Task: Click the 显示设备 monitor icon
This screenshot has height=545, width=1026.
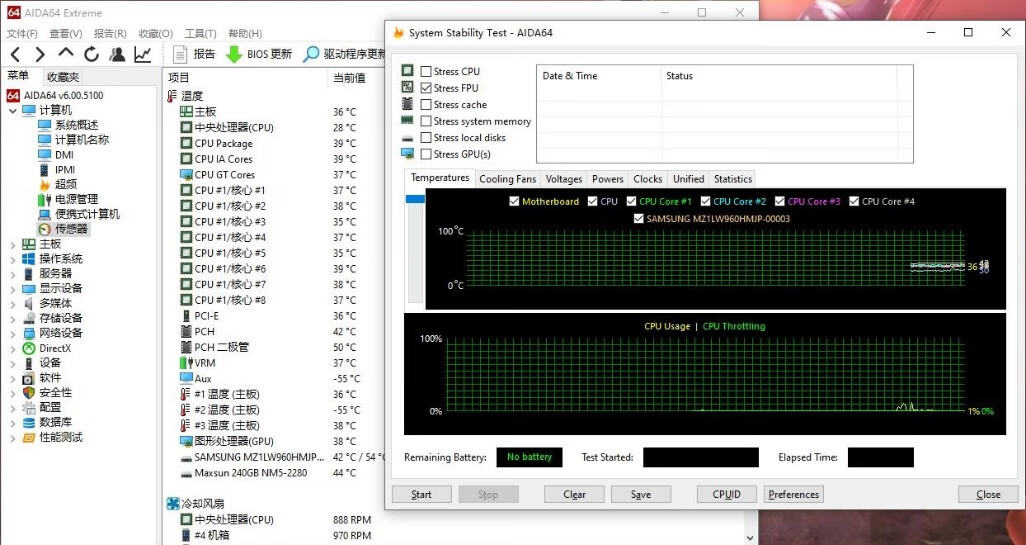Action: click(28, 289)
